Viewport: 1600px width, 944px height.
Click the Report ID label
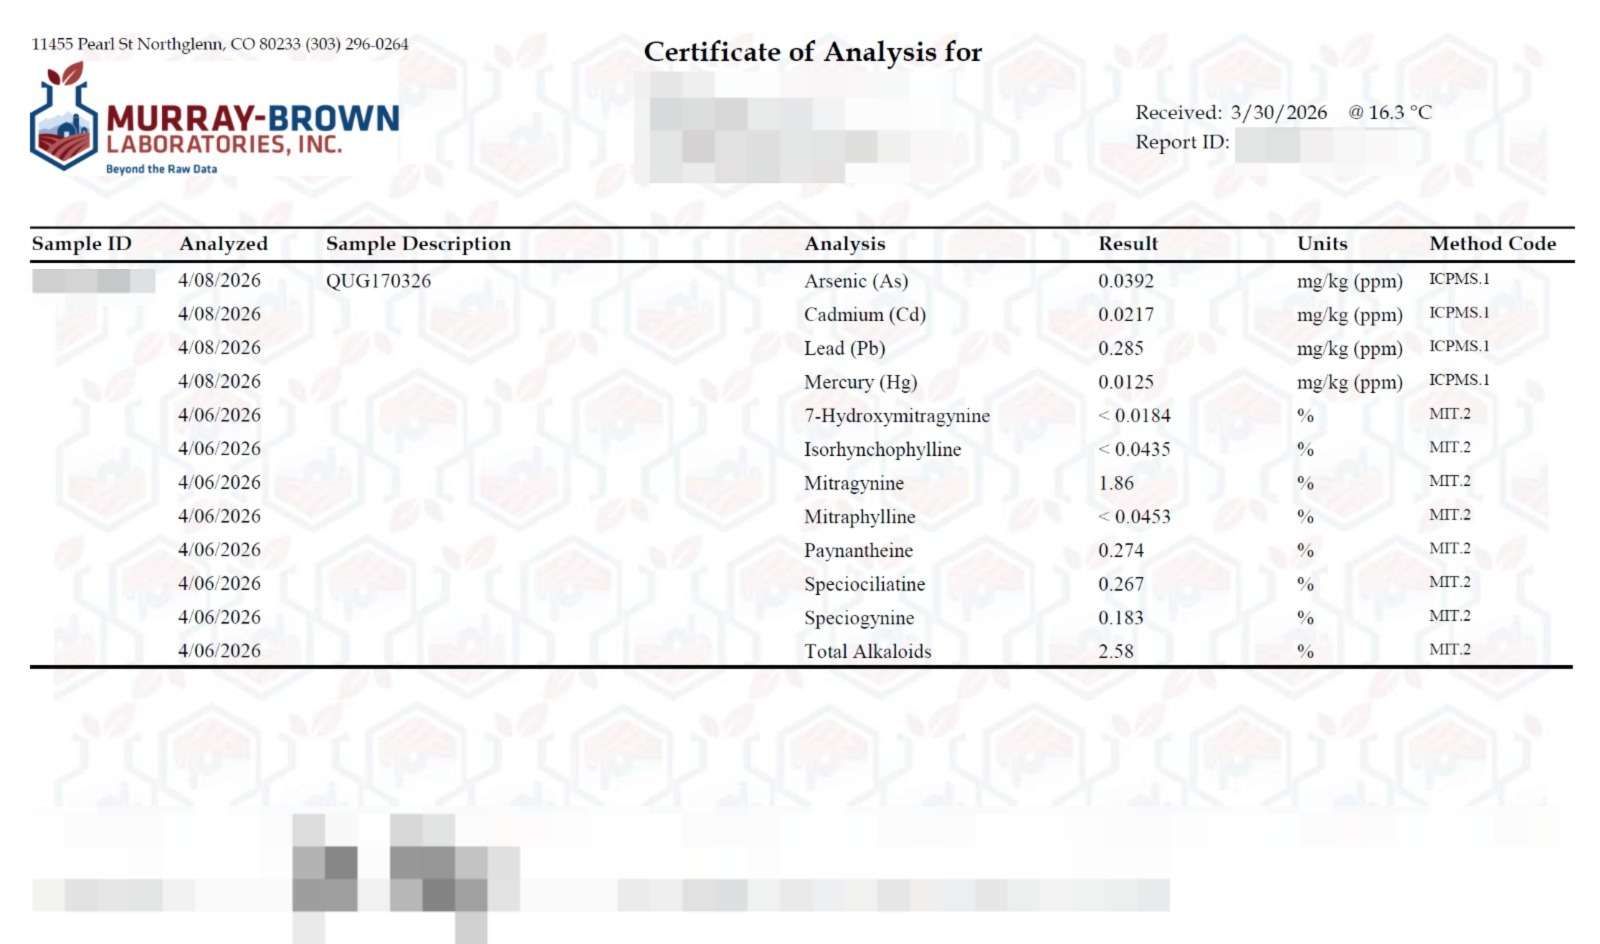tap(1182, 142)
